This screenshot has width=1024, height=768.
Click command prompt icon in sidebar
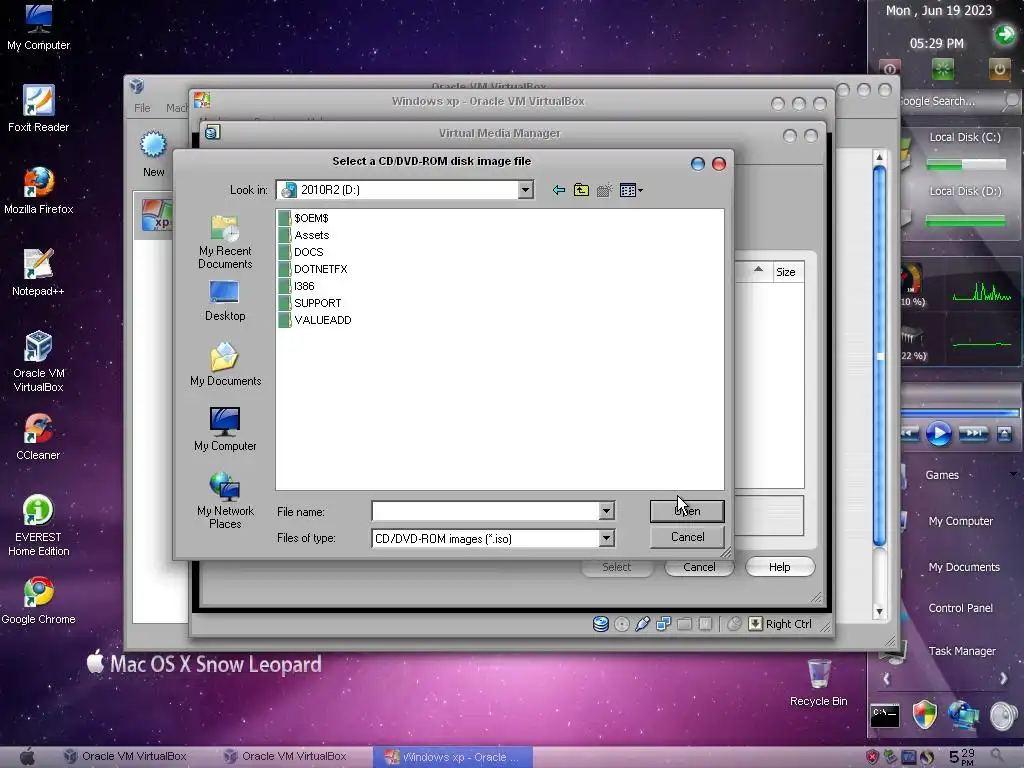click(886, 716)
